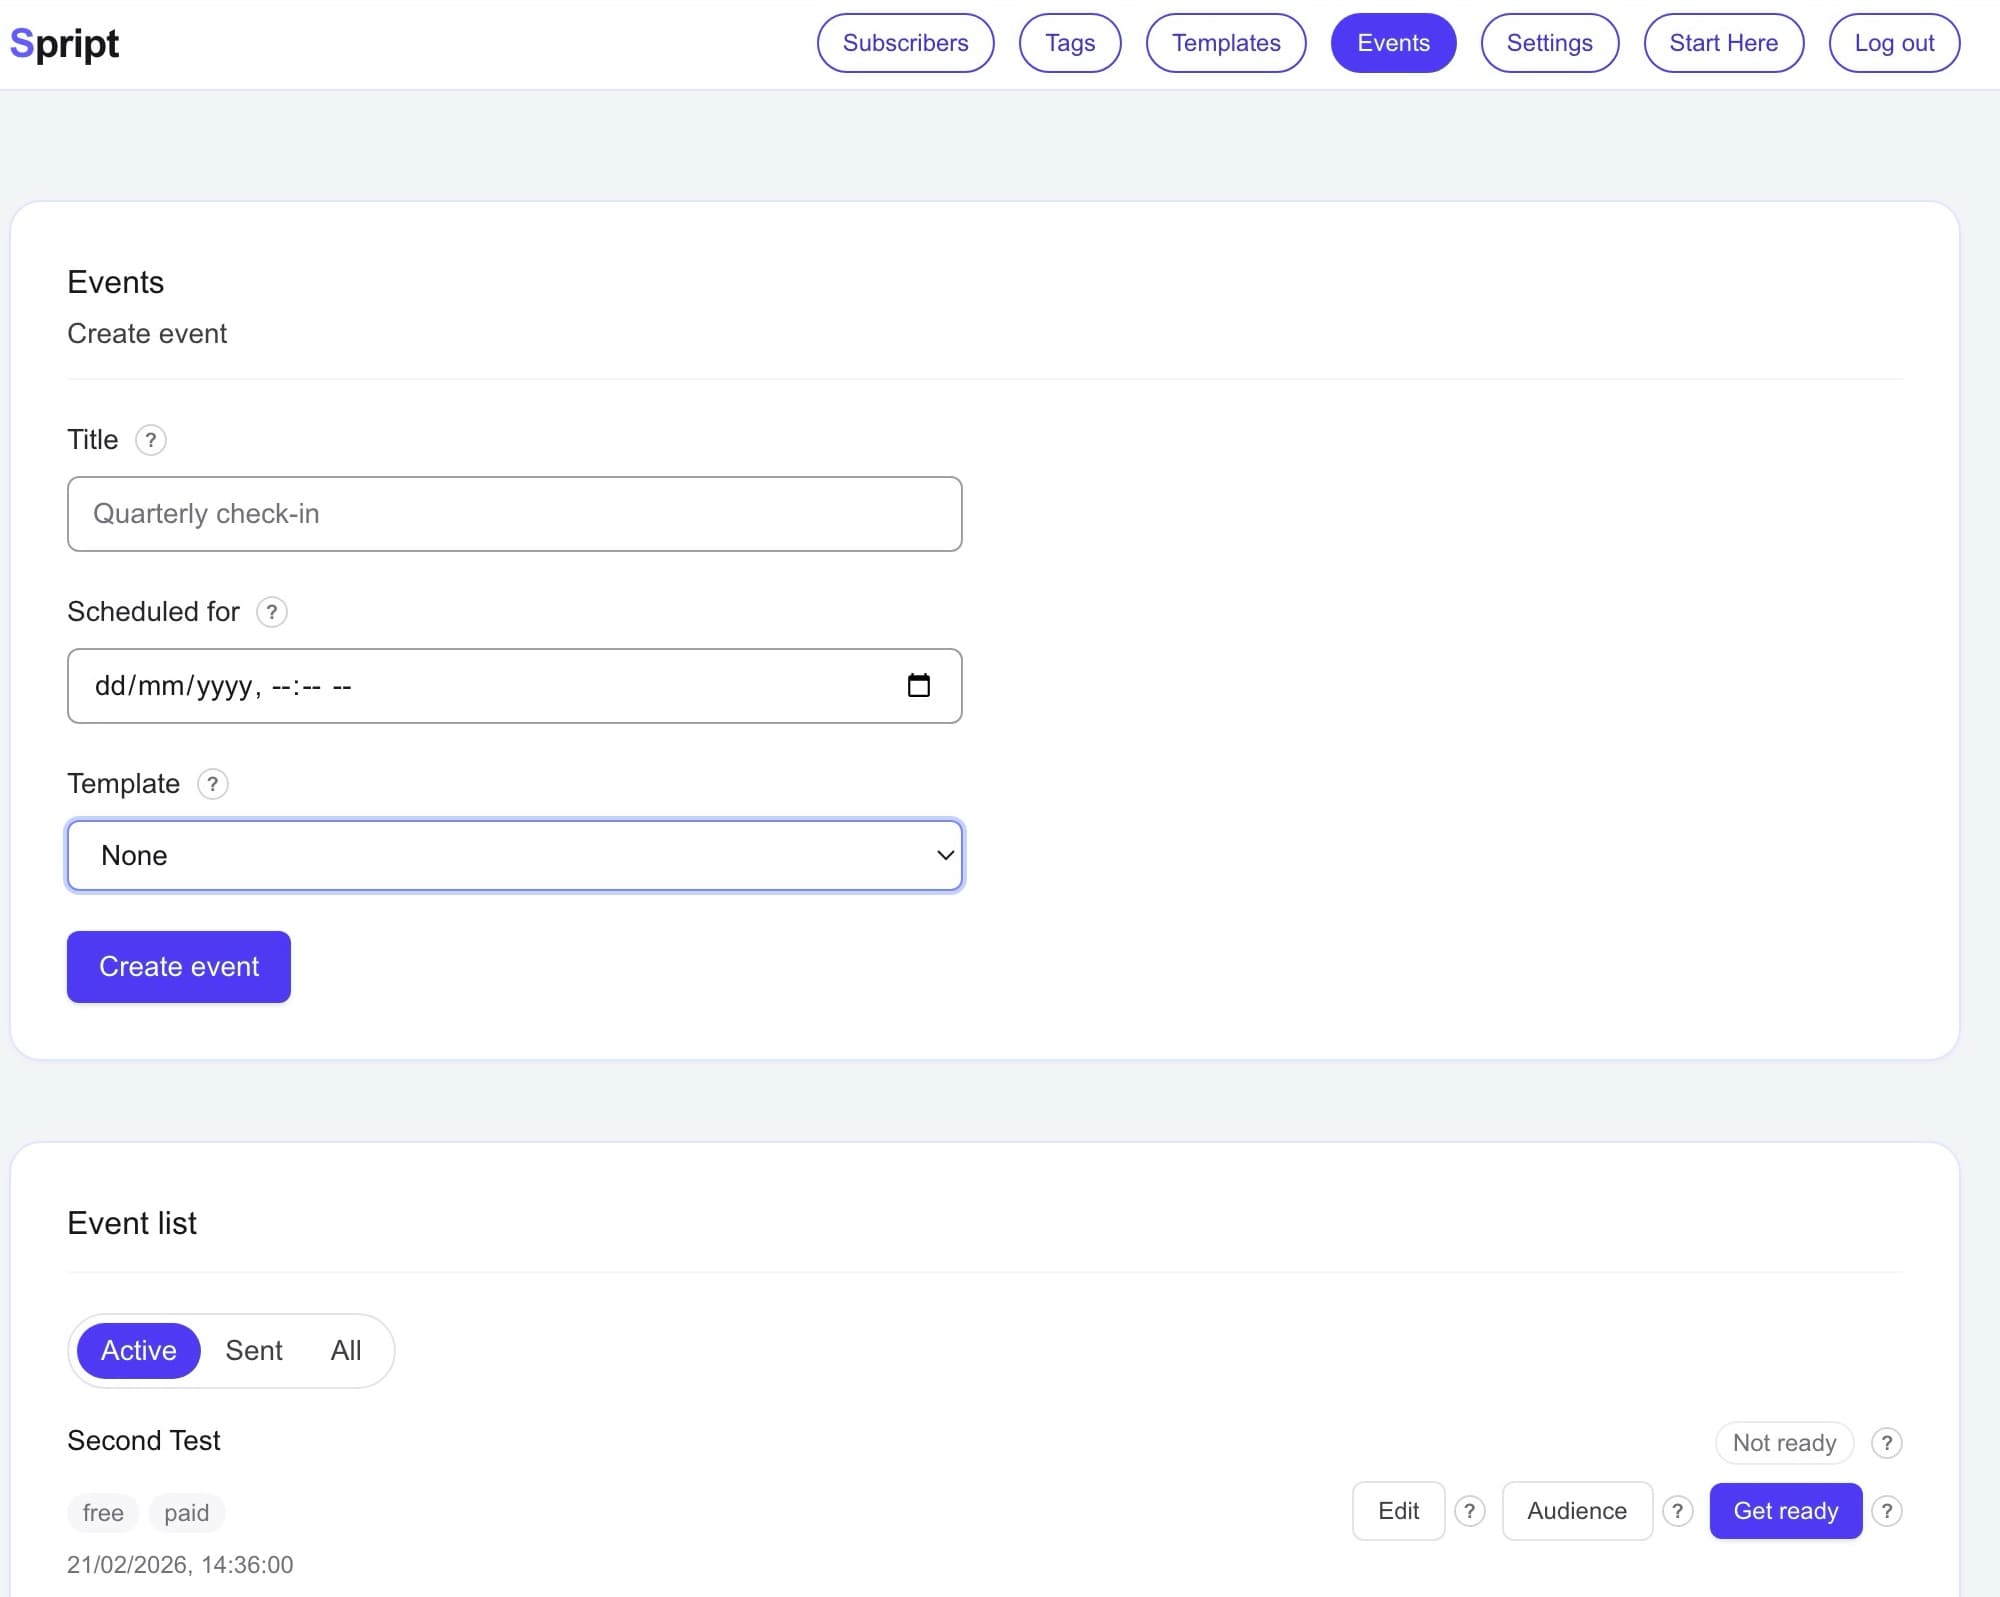Open the Template dropdown showing None

coord(514,855)
